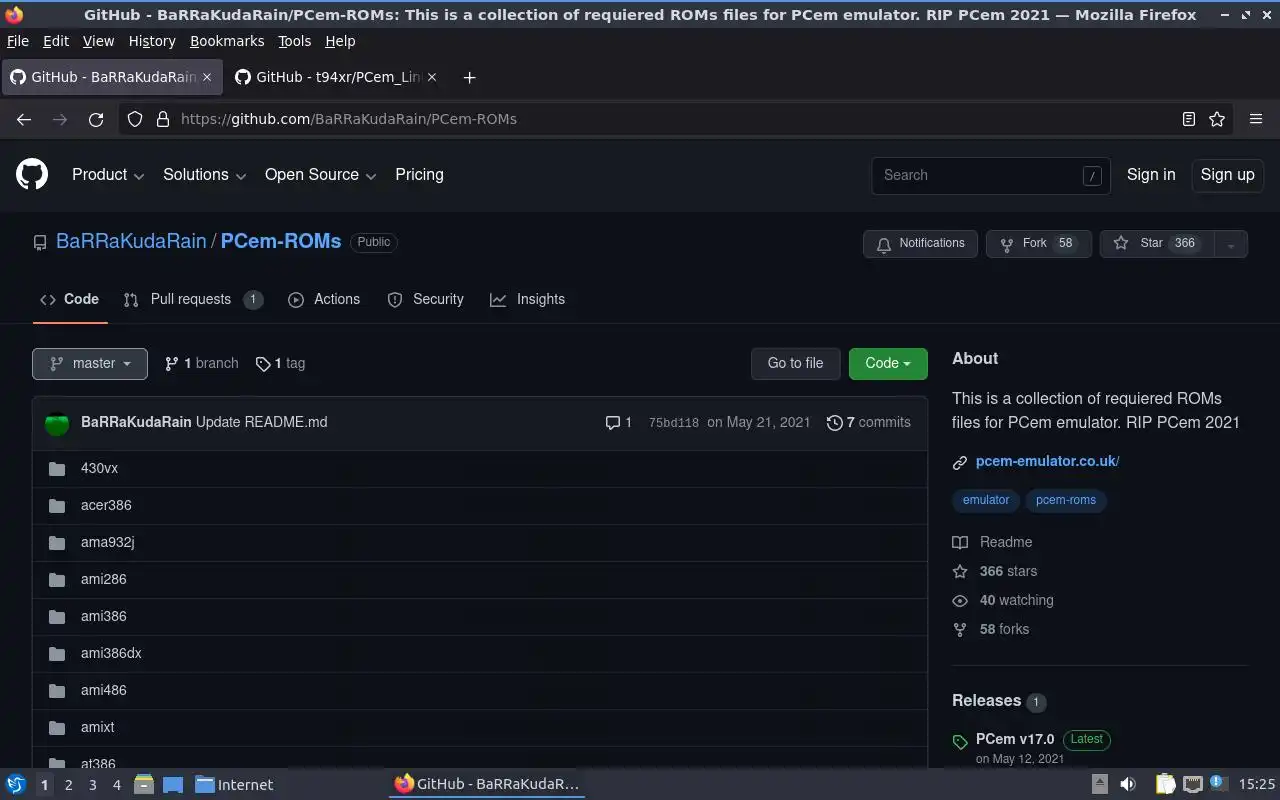This screenshot has height=800, width=1280.
Task: Open the star lists dropdown arrow
Action: click(x=1231, y=243)
